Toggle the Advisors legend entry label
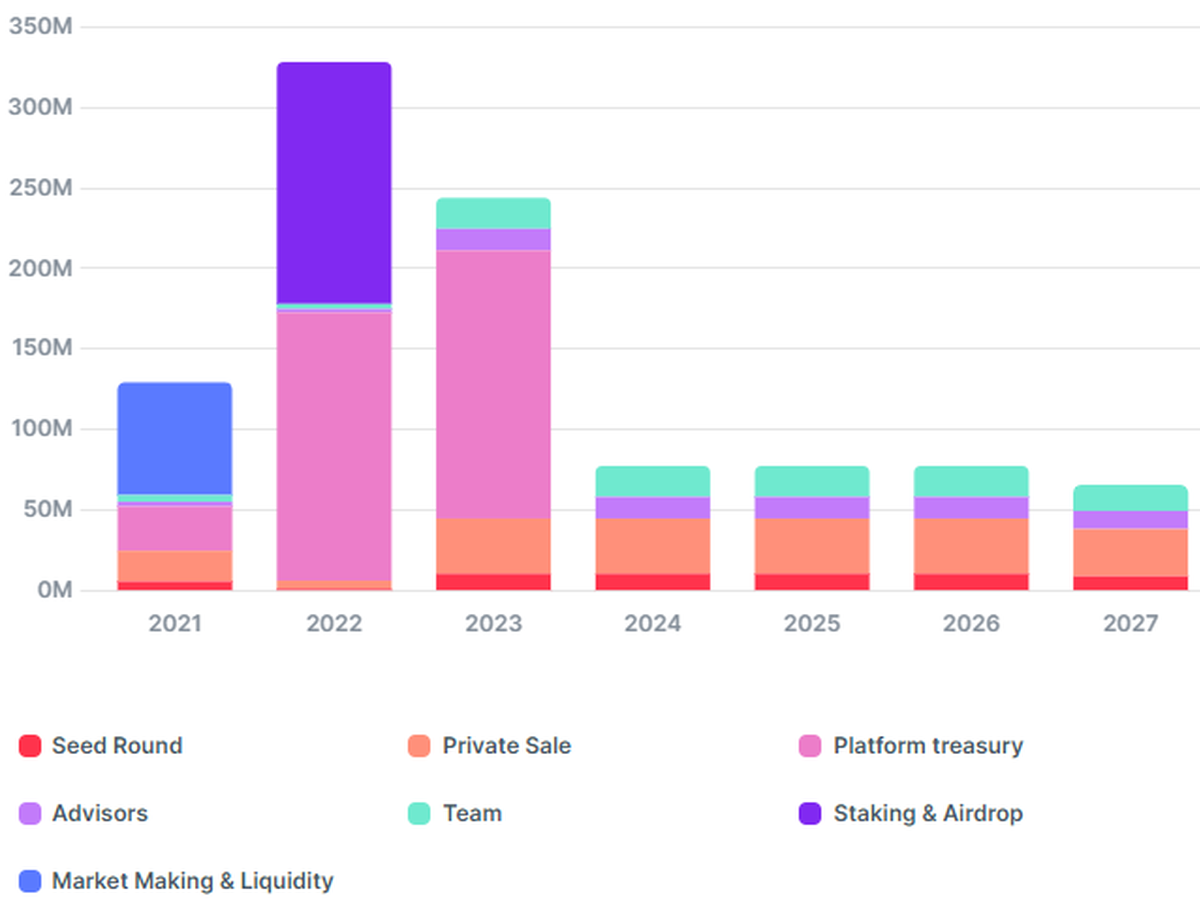This screenshot has width=1200, height=900. 99,814
